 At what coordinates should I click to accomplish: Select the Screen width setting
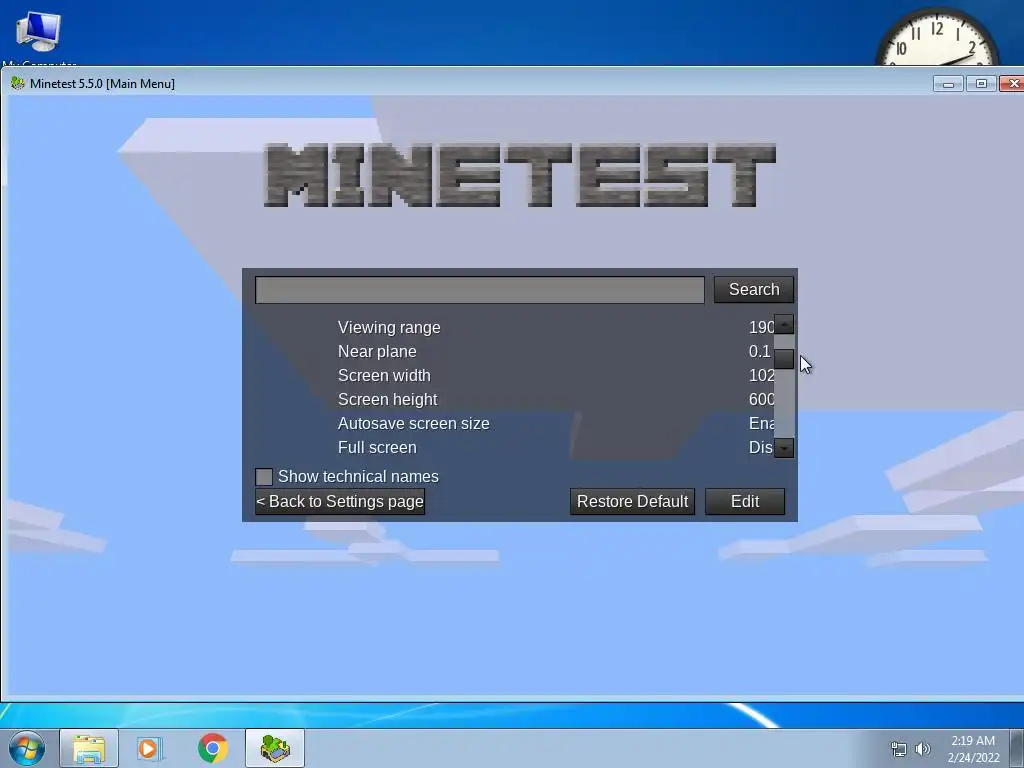click(515, 376)
